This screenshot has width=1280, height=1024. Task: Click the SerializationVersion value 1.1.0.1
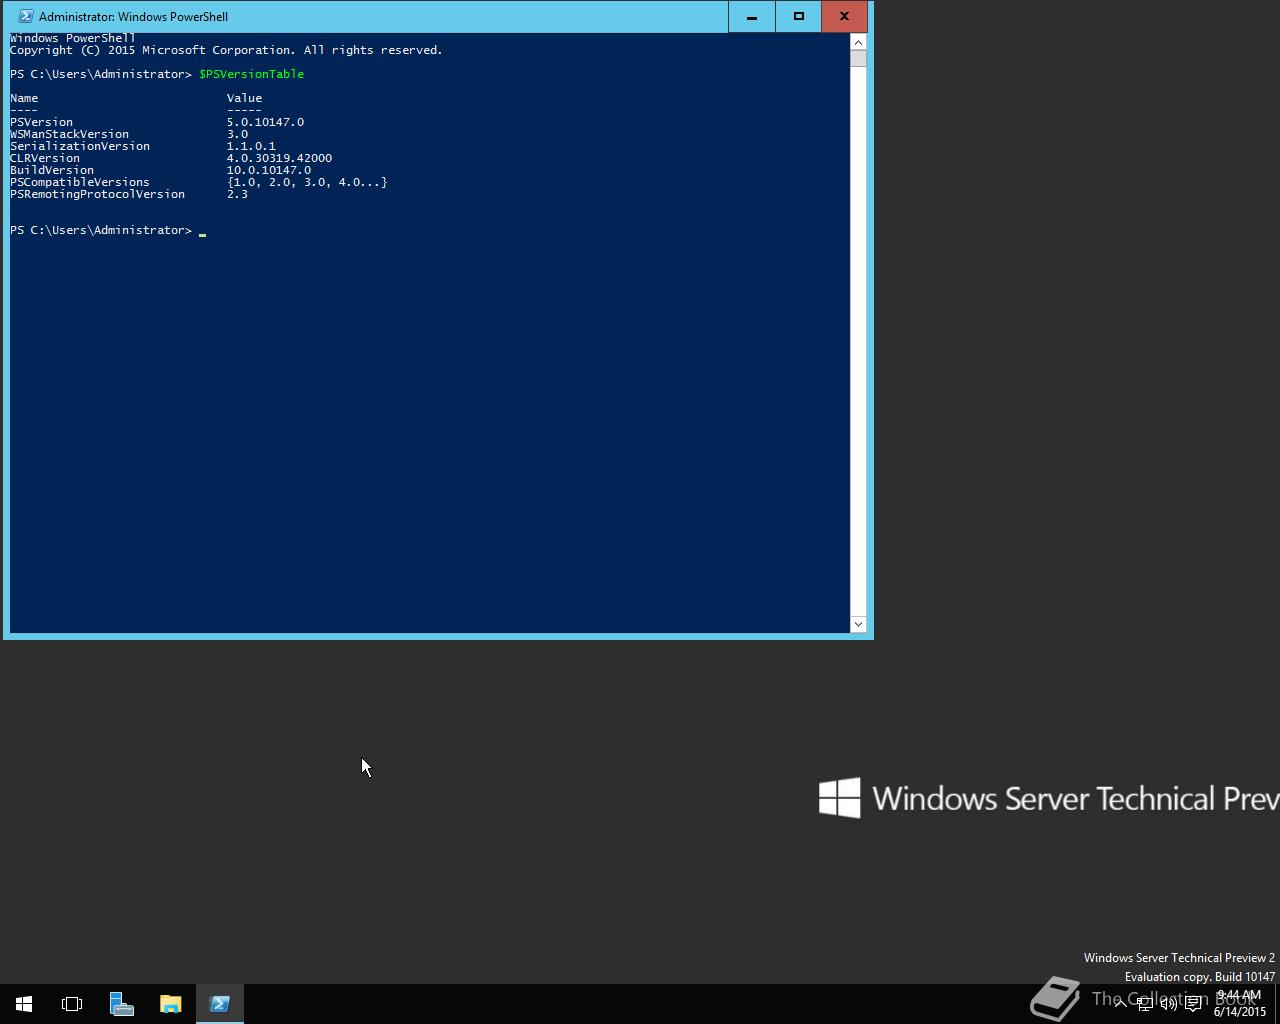[251, 146]
